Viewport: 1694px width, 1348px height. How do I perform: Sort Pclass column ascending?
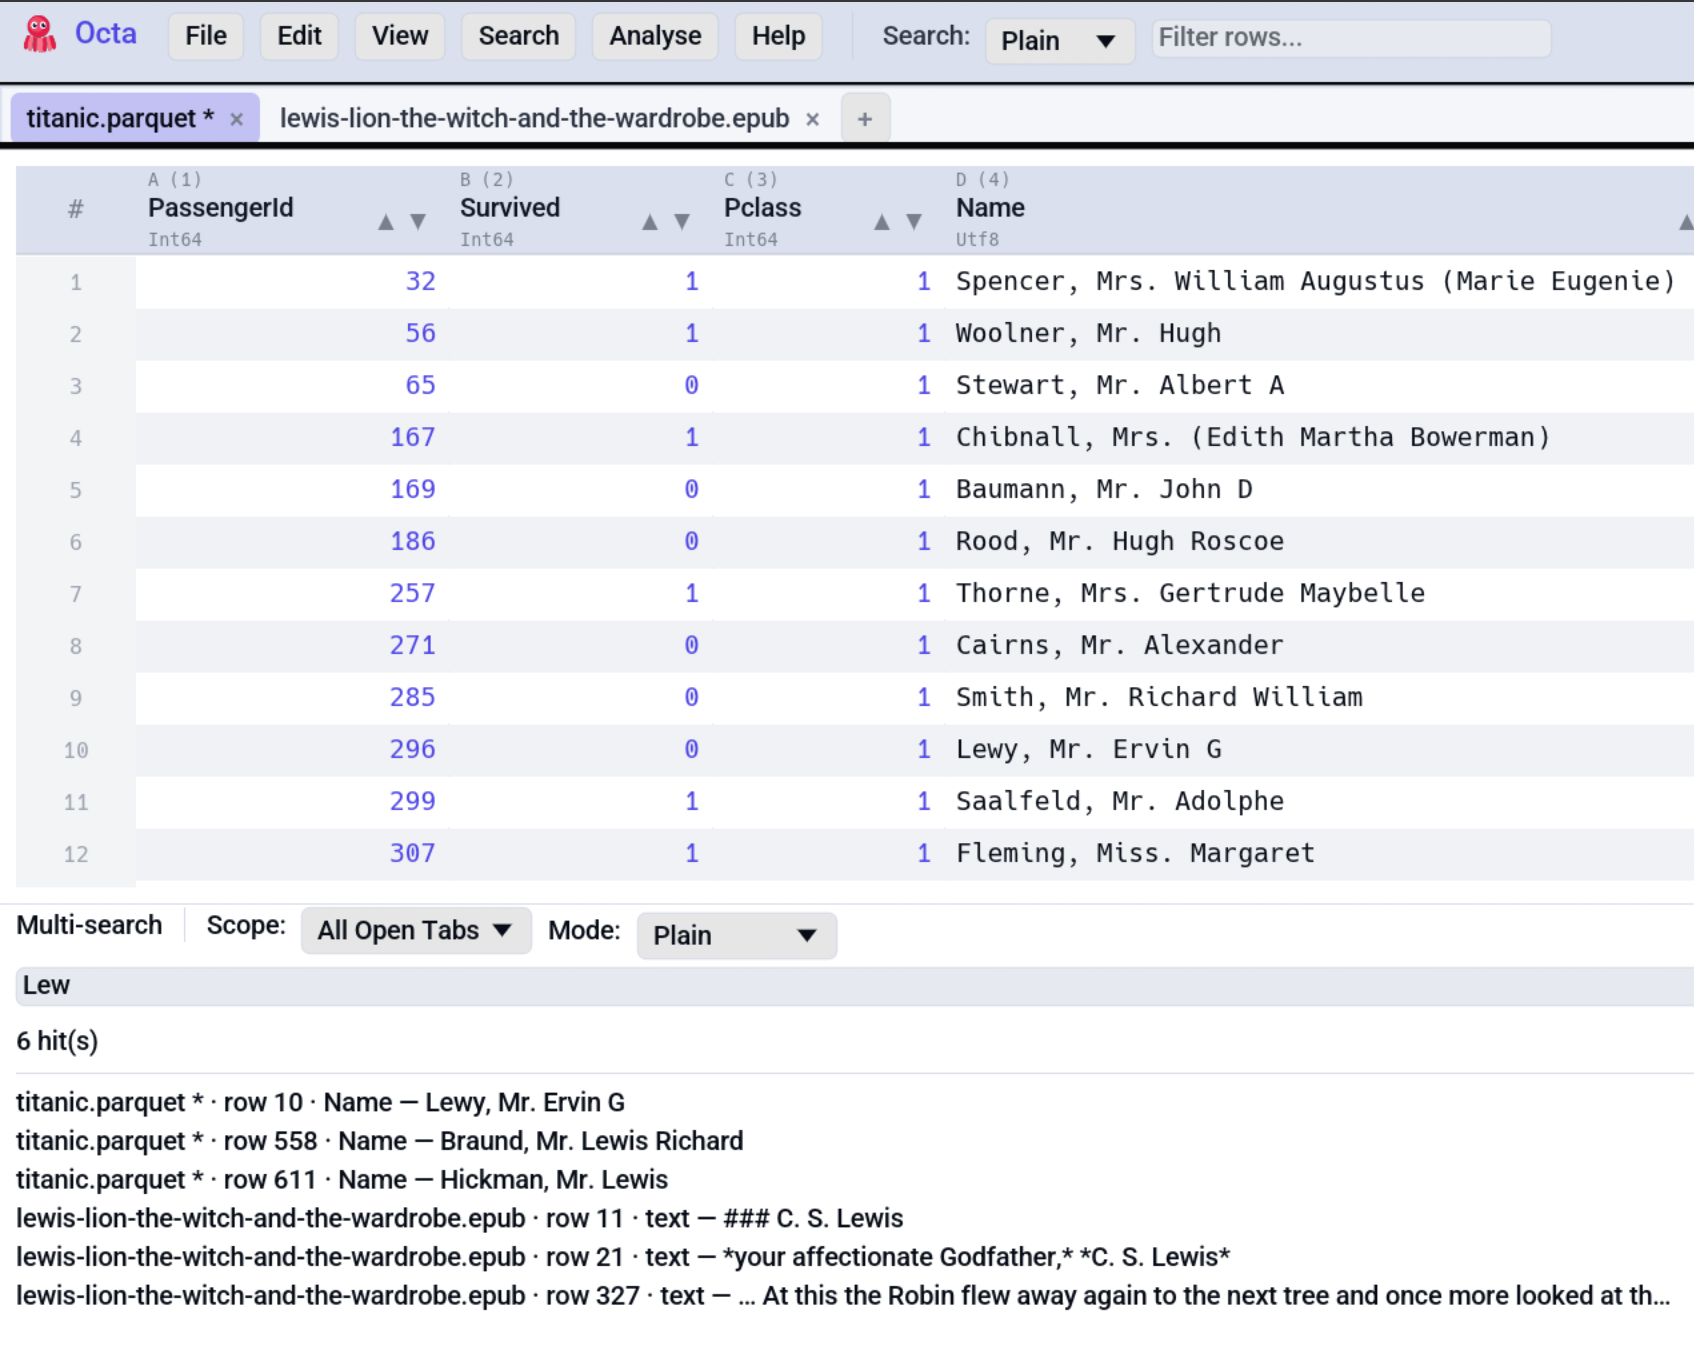point(882,222)
